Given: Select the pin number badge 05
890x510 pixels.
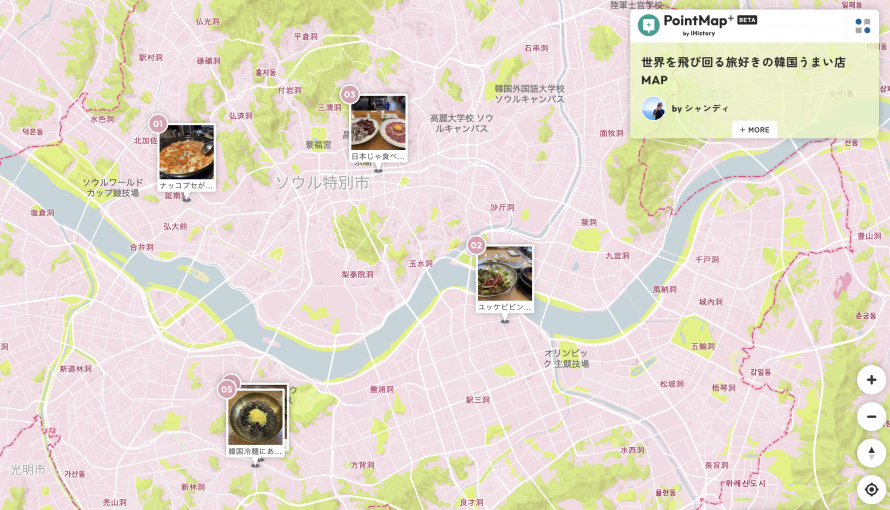Looking at the screenshot, I should coord(227,389).
